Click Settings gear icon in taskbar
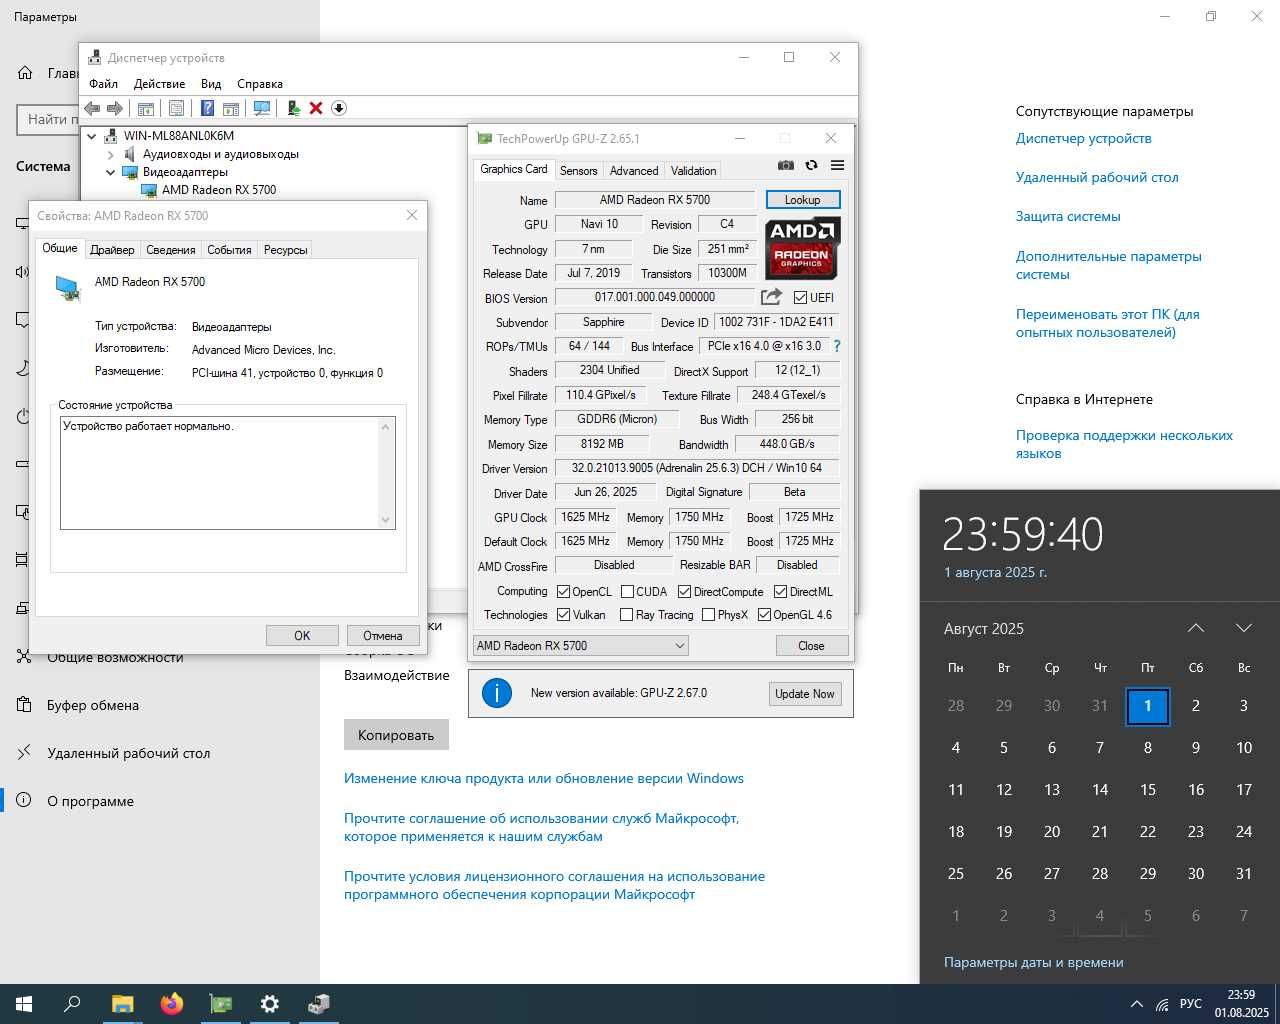This screenshot has height=1024, width=1280. tap(270, 1004)
